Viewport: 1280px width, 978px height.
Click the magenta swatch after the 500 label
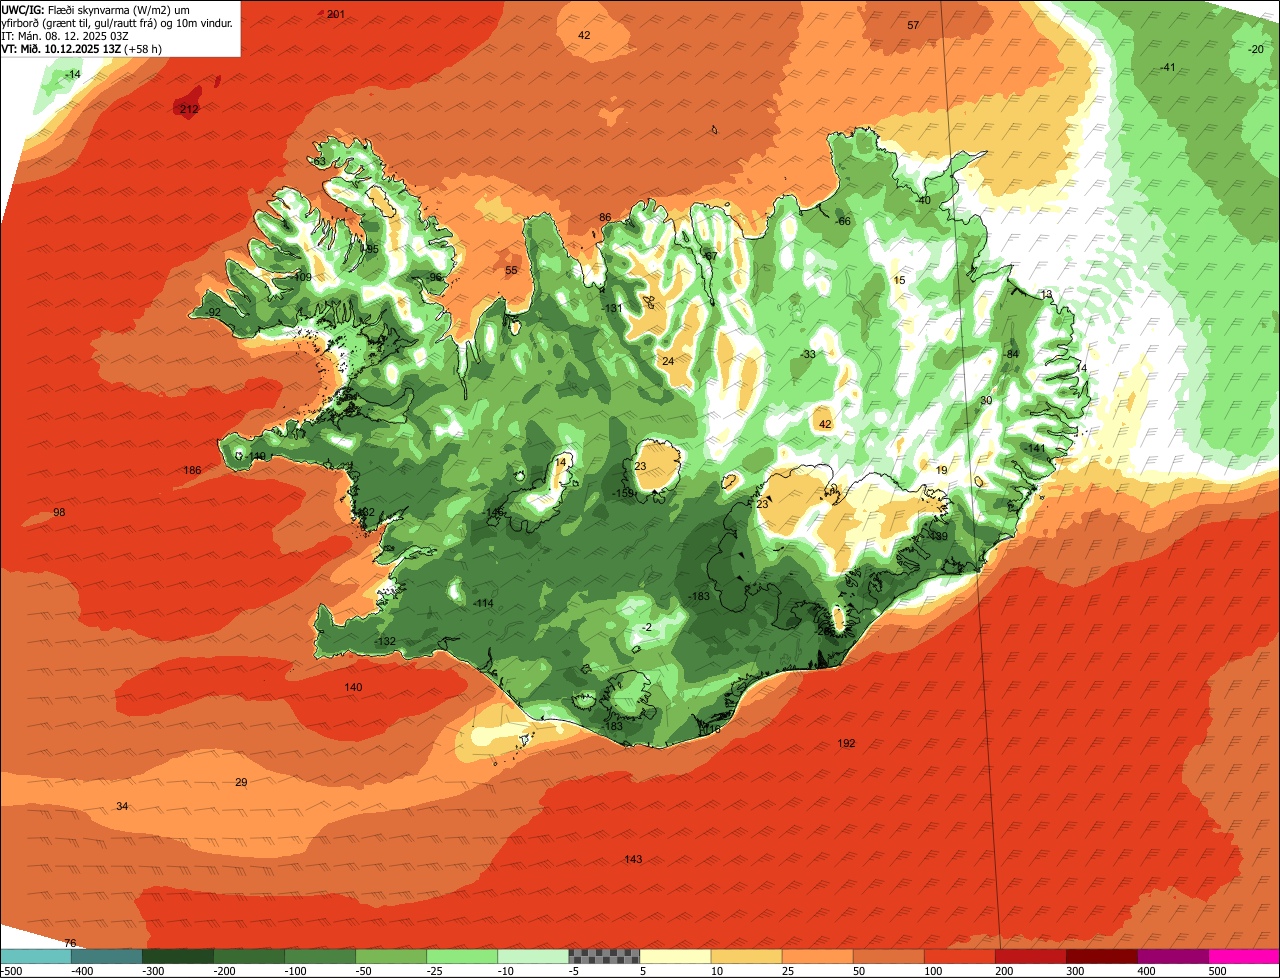(1244, 956)
